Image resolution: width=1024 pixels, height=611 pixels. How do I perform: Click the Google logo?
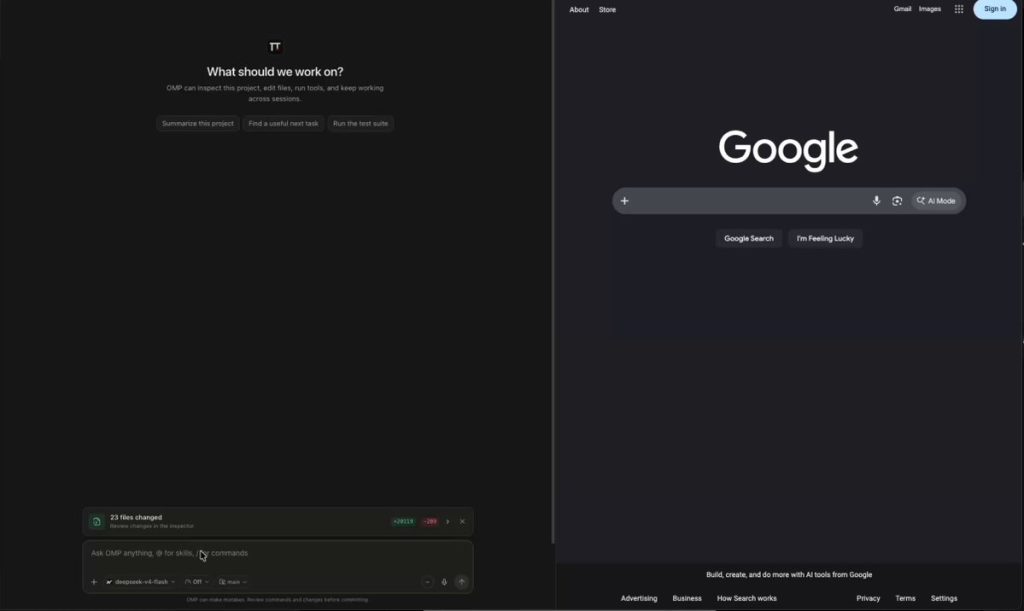788,150
